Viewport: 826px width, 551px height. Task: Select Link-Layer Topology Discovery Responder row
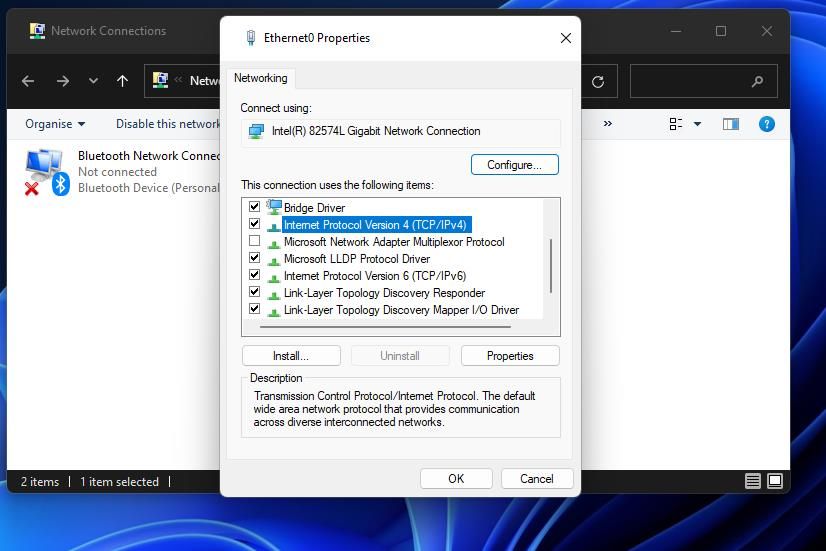(x=384, y=293)
